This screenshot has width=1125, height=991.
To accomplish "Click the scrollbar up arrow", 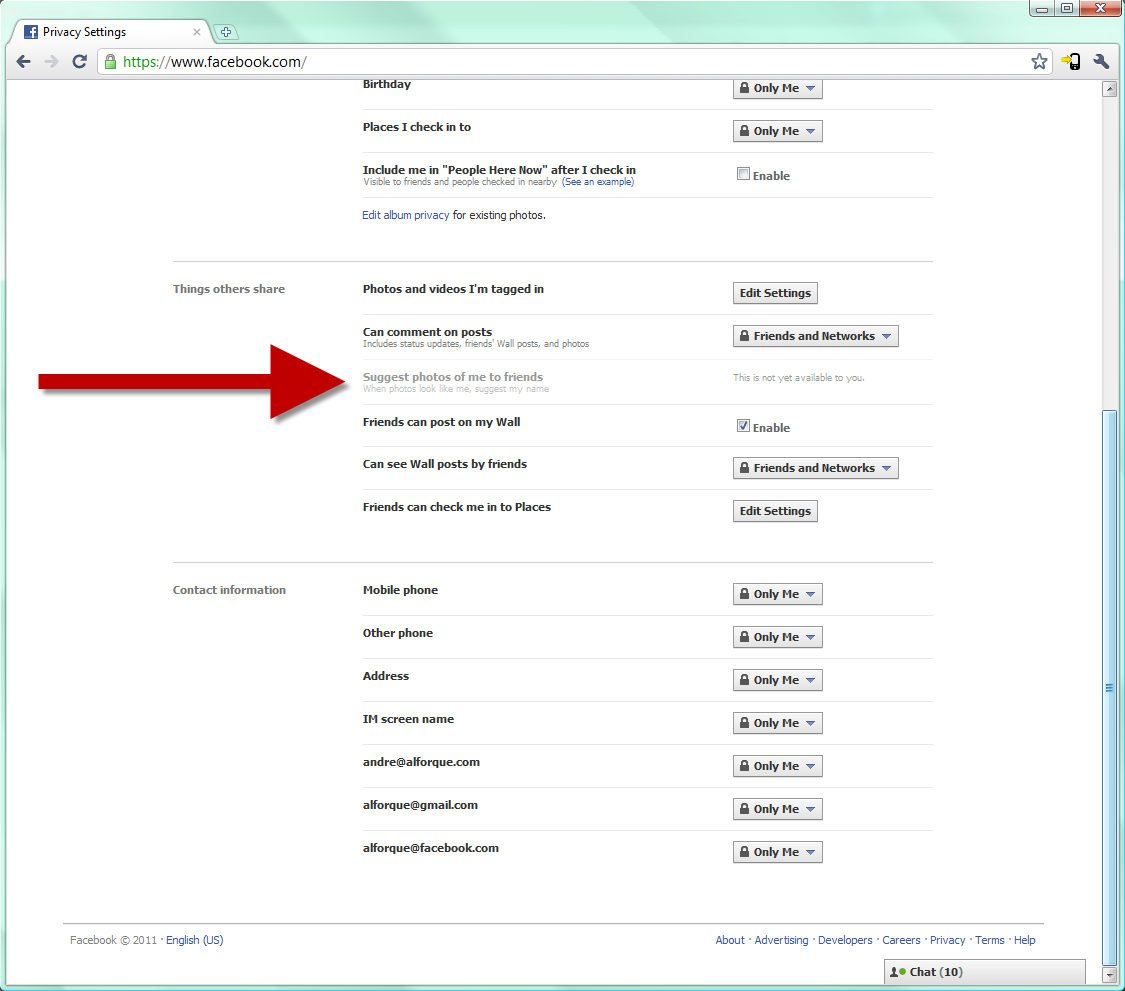I will (1110, 89).
